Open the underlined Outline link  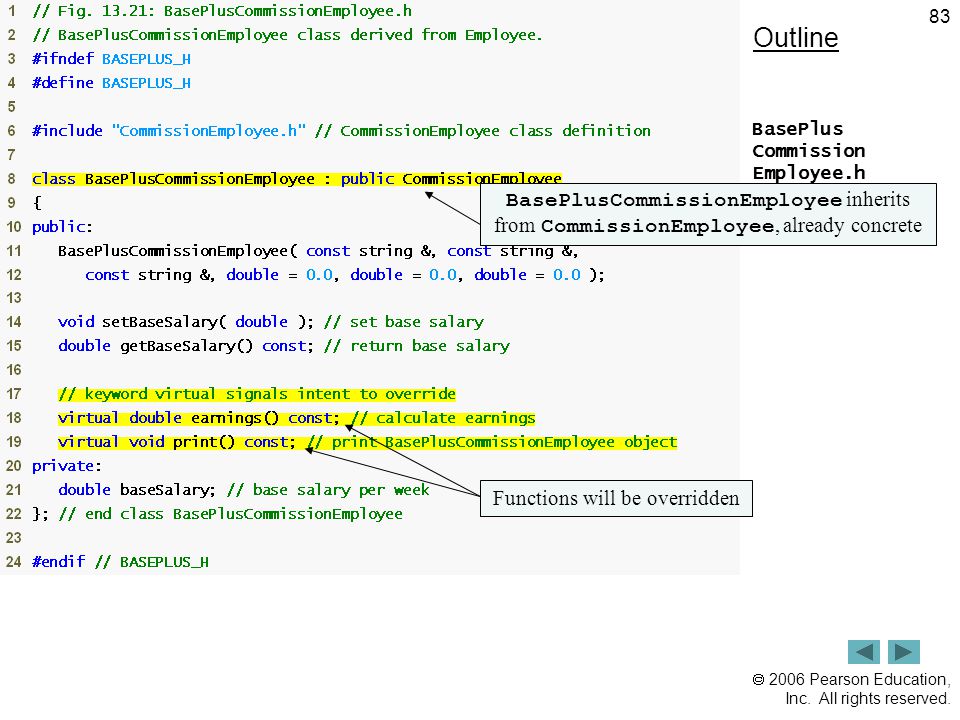(795, 38)
